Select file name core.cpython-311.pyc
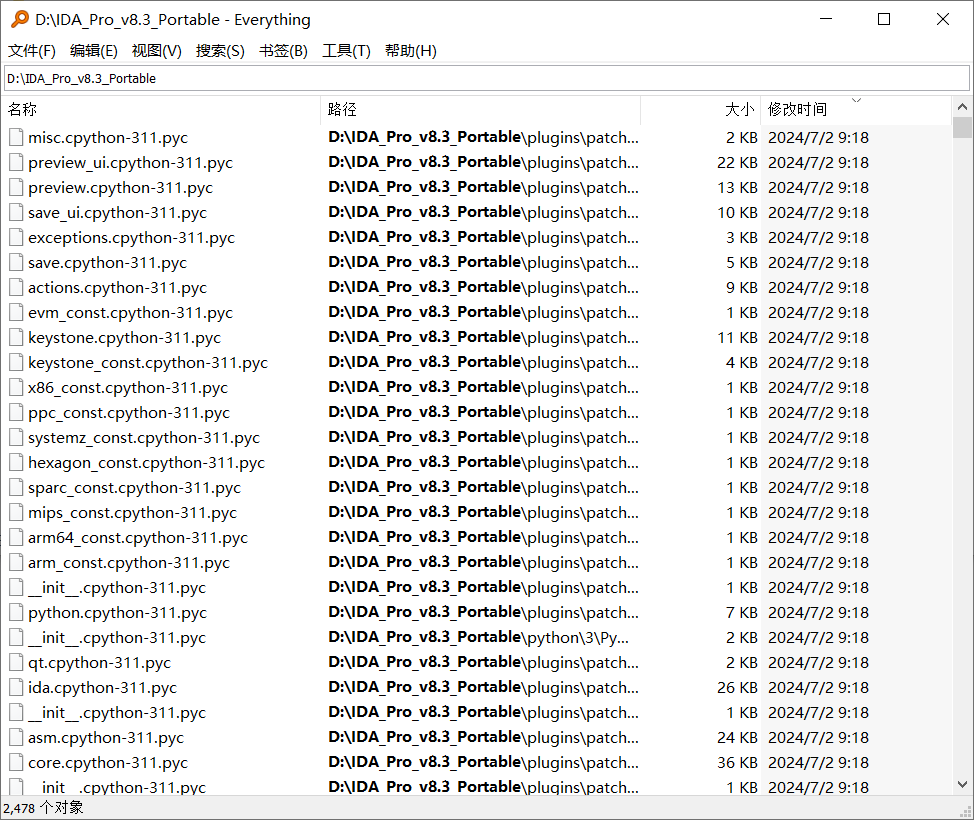The height and width of the screenshot is (820, 974). (107, 762)
